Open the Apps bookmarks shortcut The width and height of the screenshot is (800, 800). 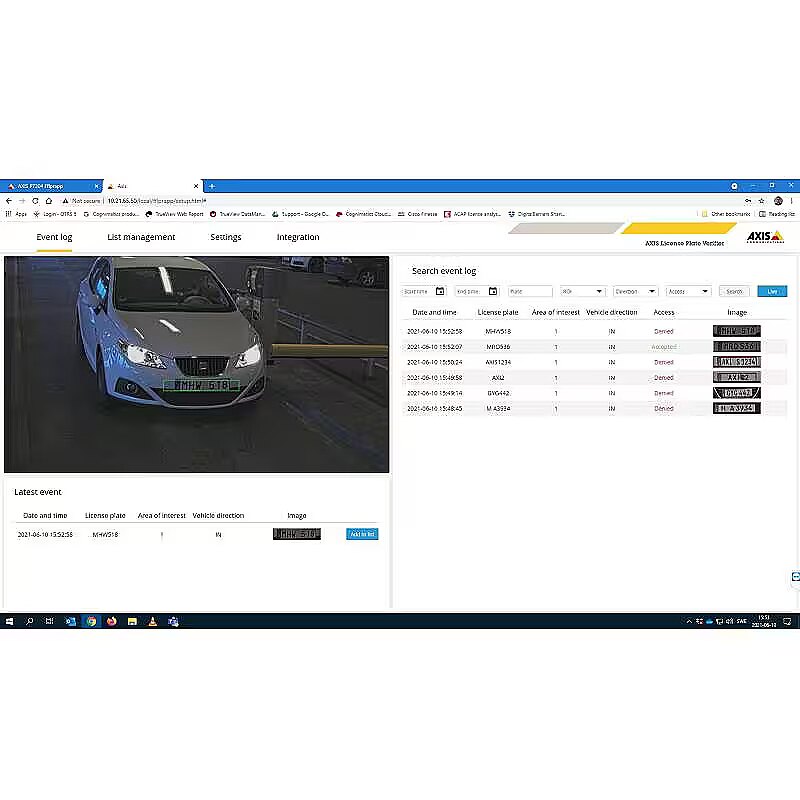tap(16, 214)
